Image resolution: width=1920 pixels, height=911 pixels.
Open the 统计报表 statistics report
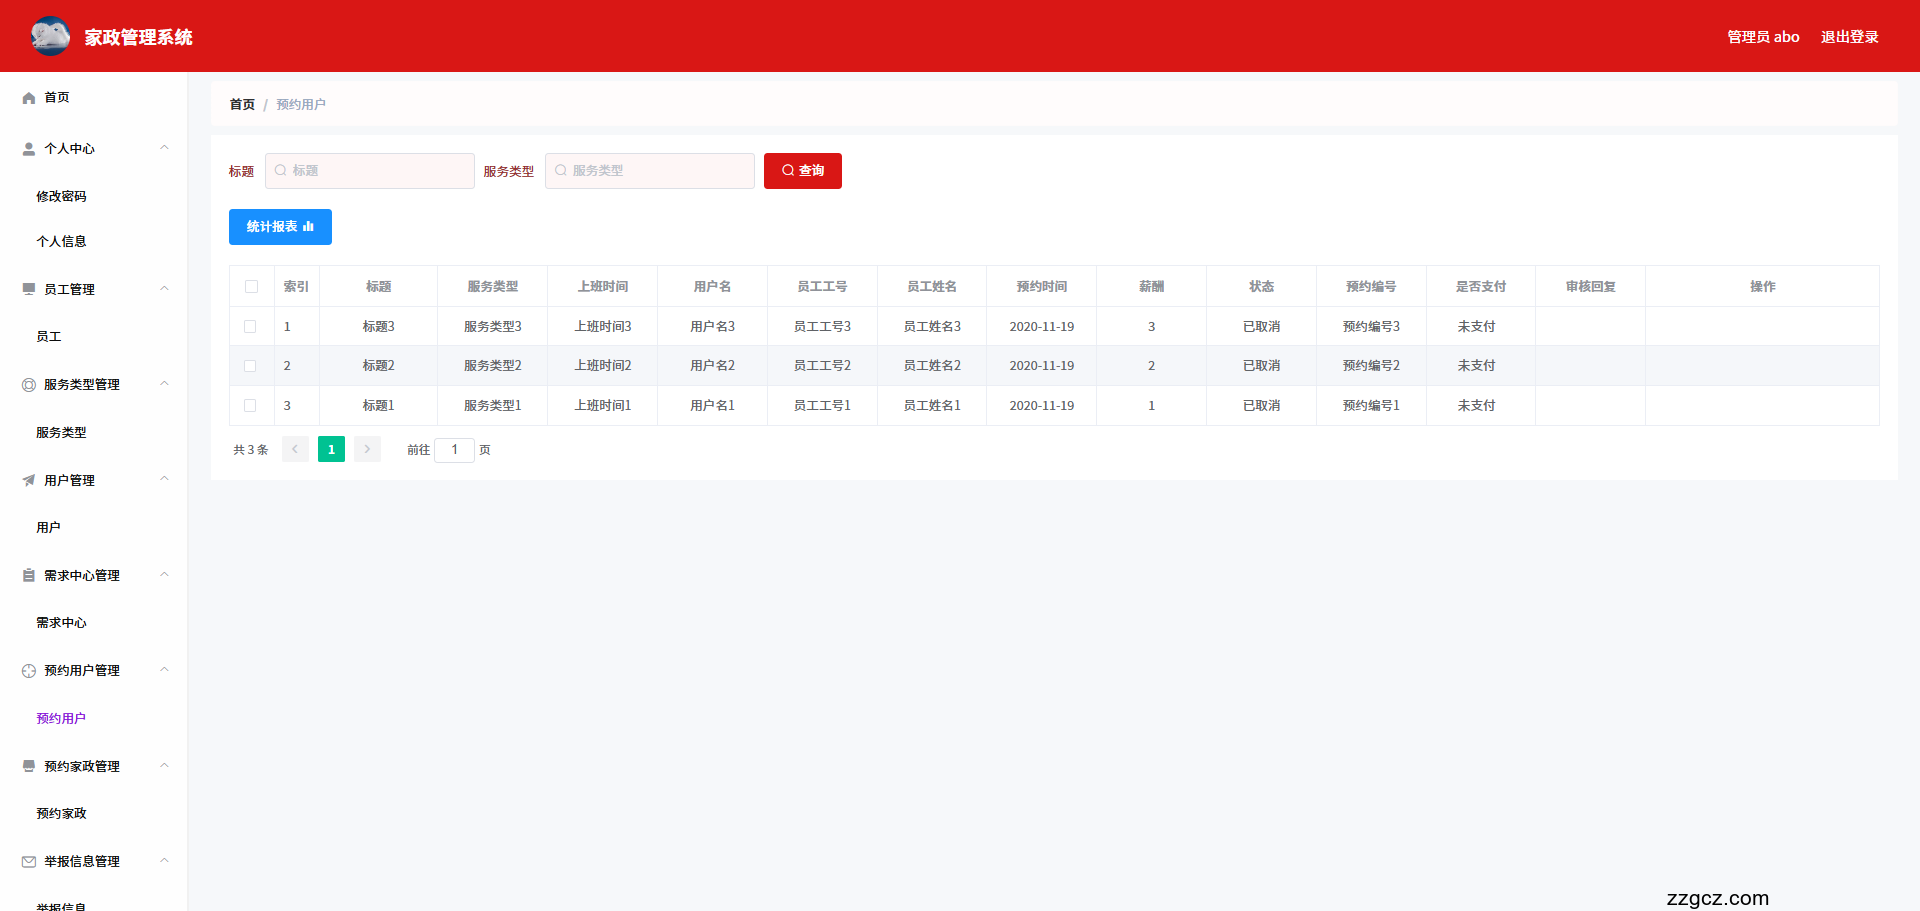coord(280,227)
